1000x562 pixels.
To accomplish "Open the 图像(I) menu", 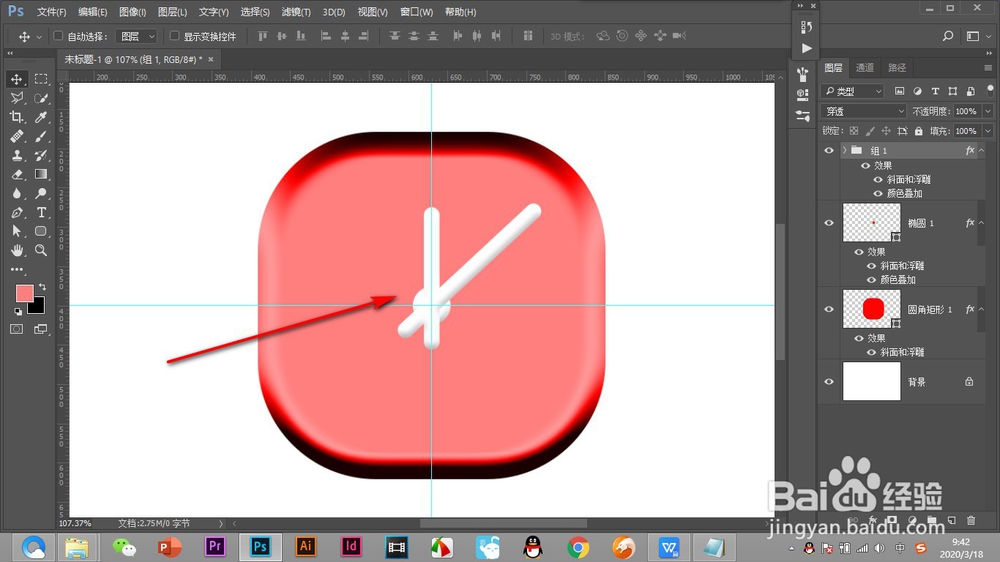I will [x=133, y=12].
